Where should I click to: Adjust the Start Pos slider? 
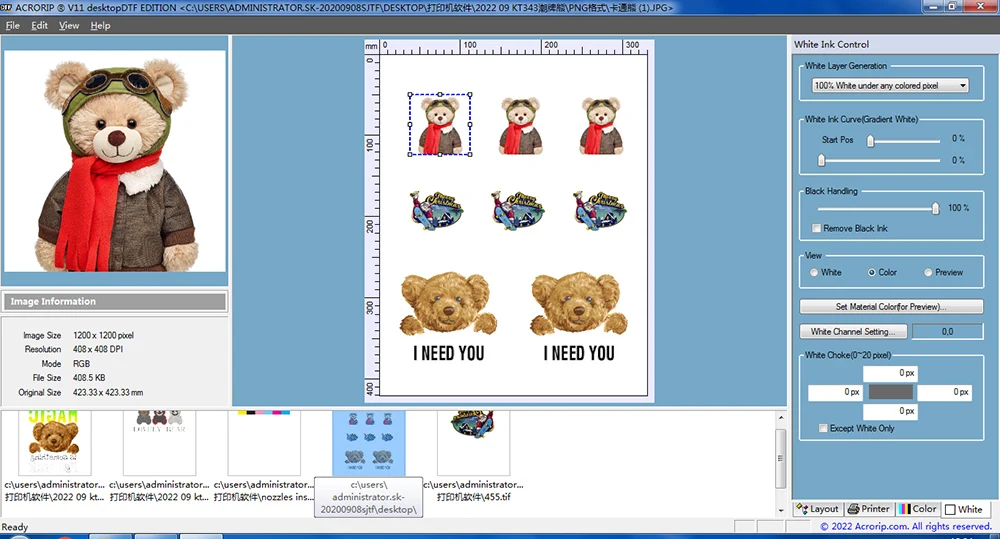(x=870, y=141)
